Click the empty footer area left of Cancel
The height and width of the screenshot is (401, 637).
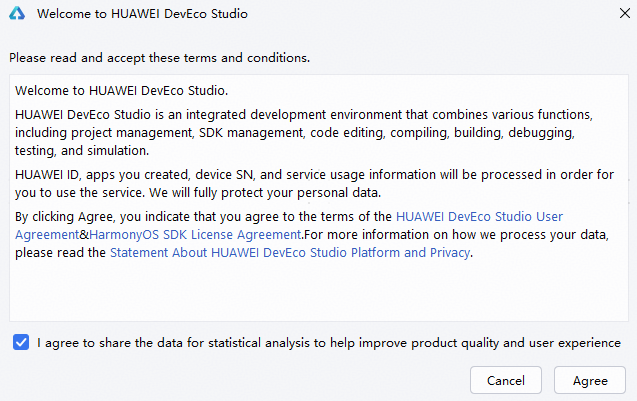coord(240,380)
